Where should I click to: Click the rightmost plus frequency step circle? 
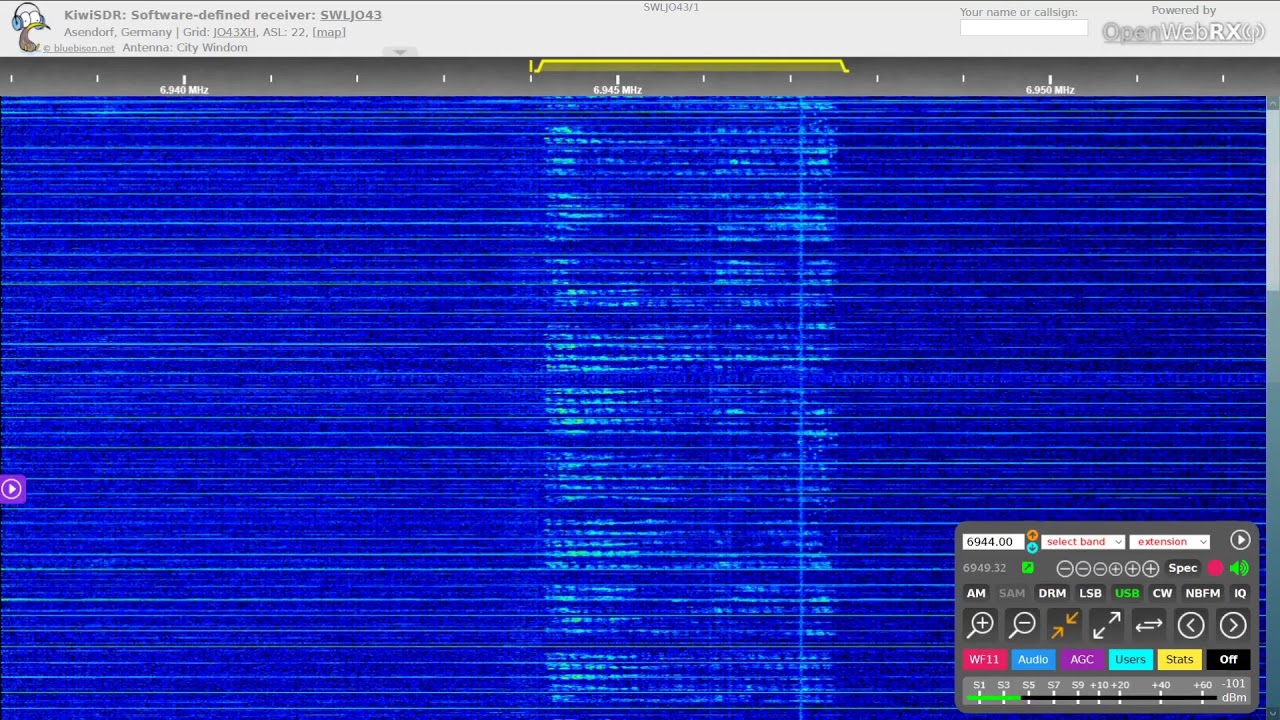coord(1151,569)
